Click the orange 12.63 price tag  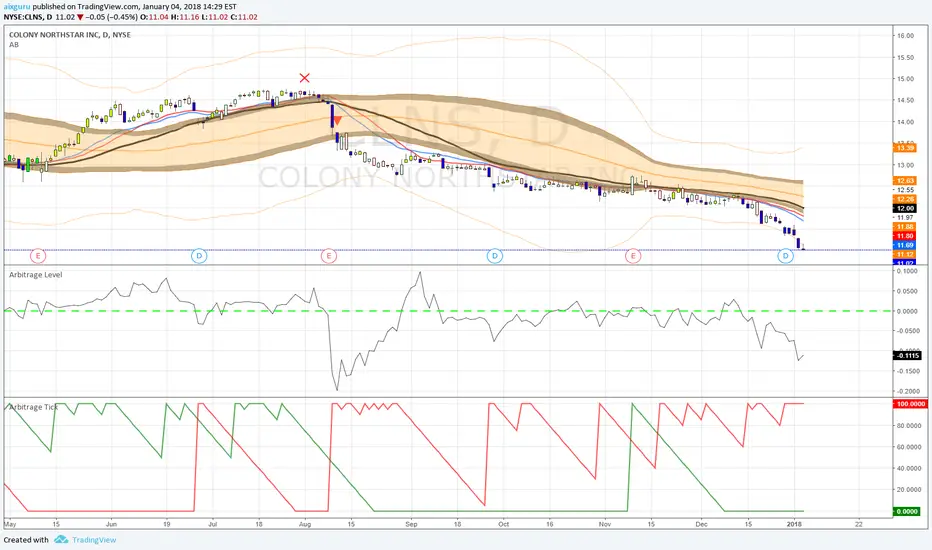coord(905,181)
